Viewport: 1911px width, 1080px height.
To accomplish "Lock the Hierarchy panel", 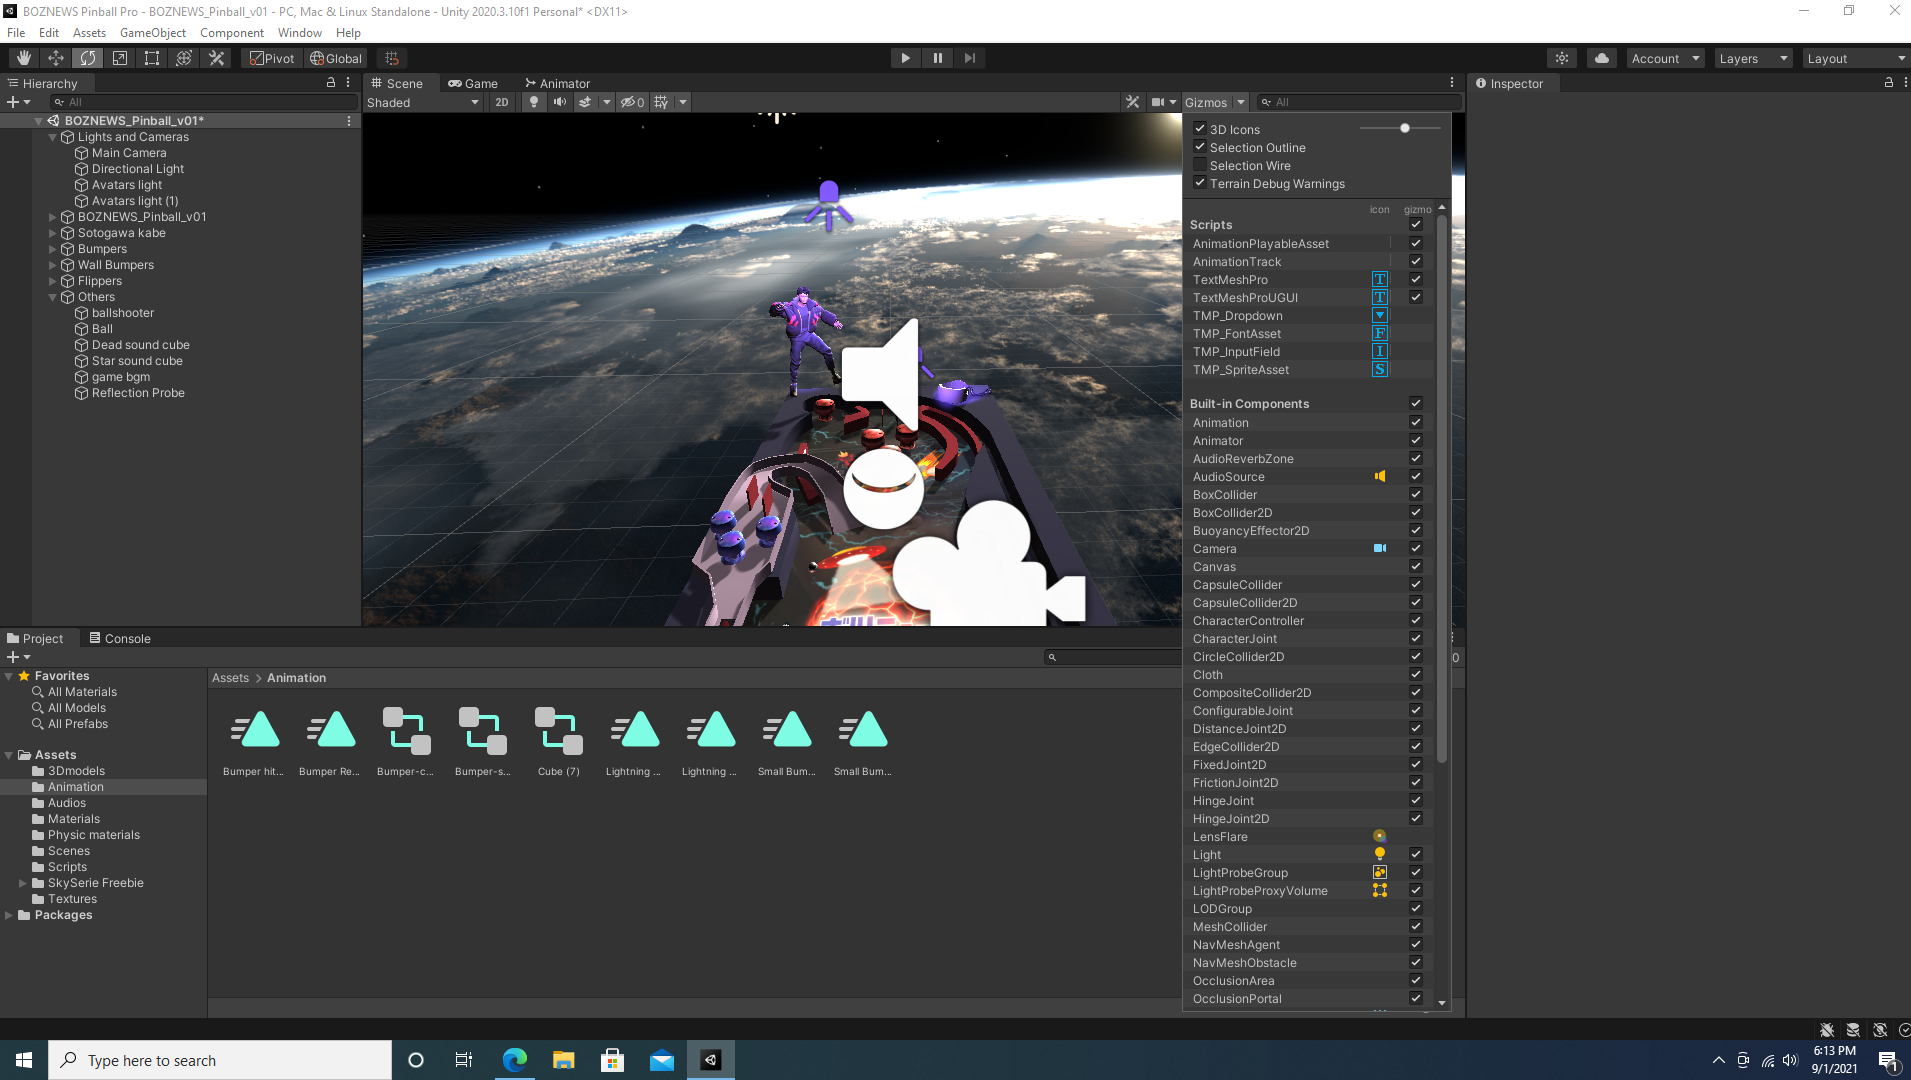I will pos(331,83).
